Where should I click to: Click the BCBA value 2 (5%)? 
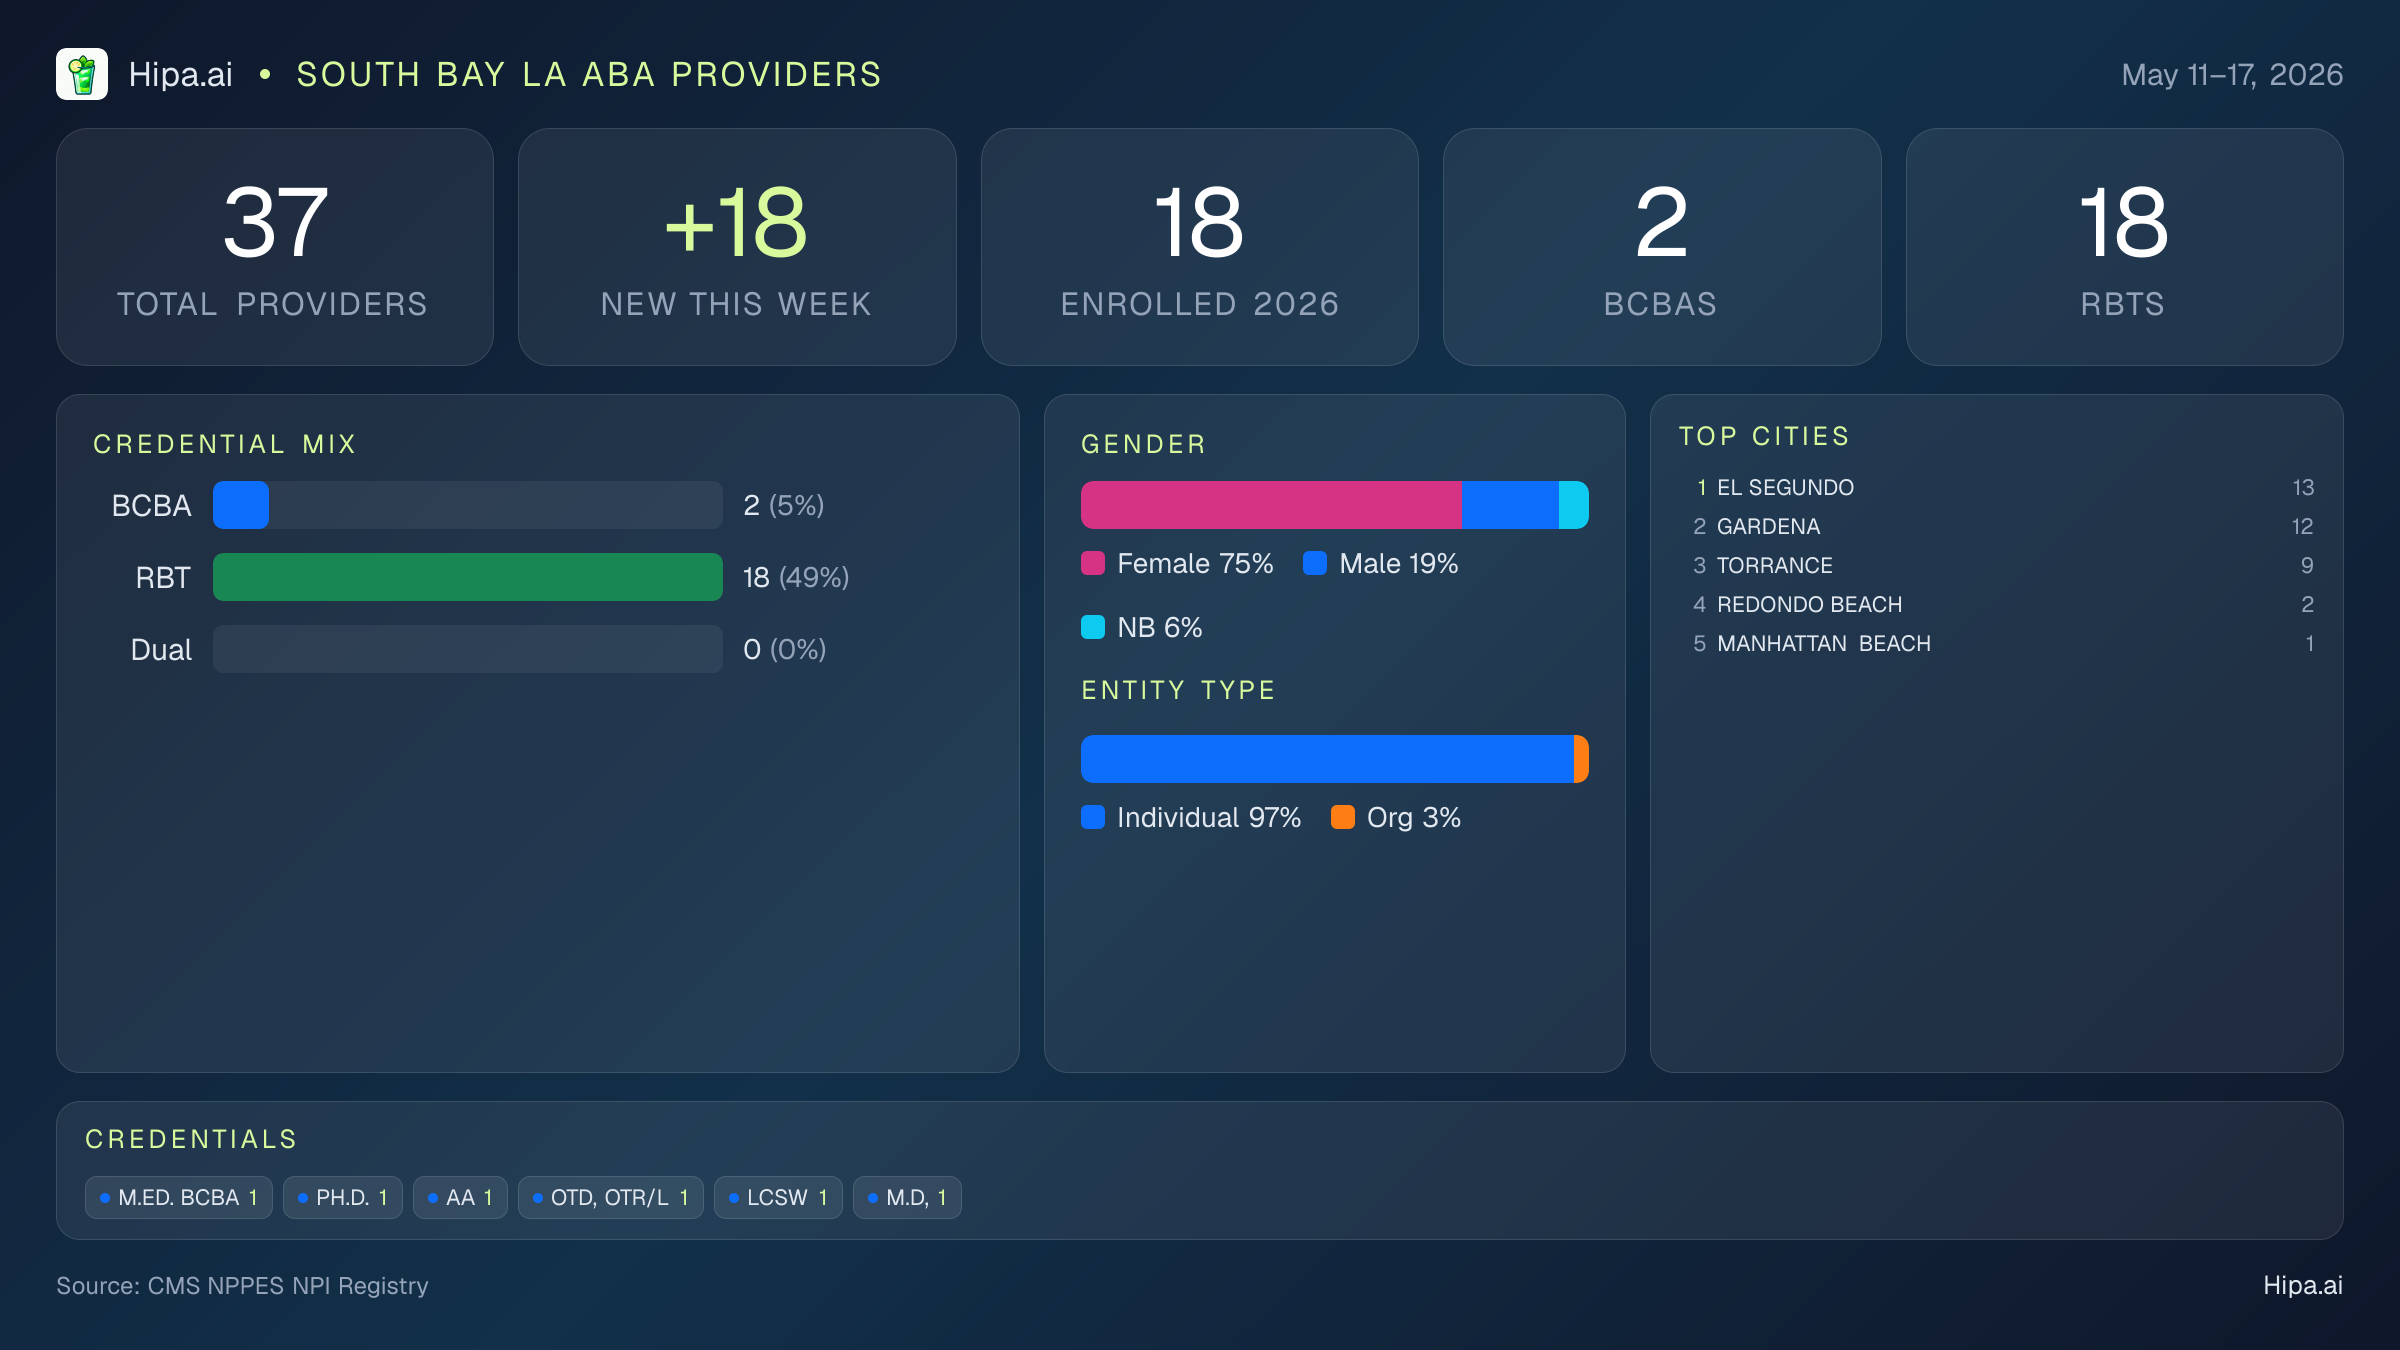tap(784, 505)
